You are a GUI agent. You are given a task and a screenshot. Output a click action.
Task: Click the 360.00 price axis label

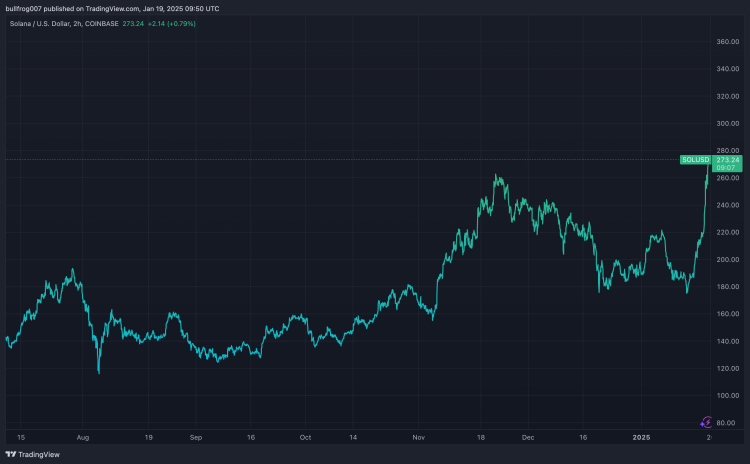coord(728,42)
